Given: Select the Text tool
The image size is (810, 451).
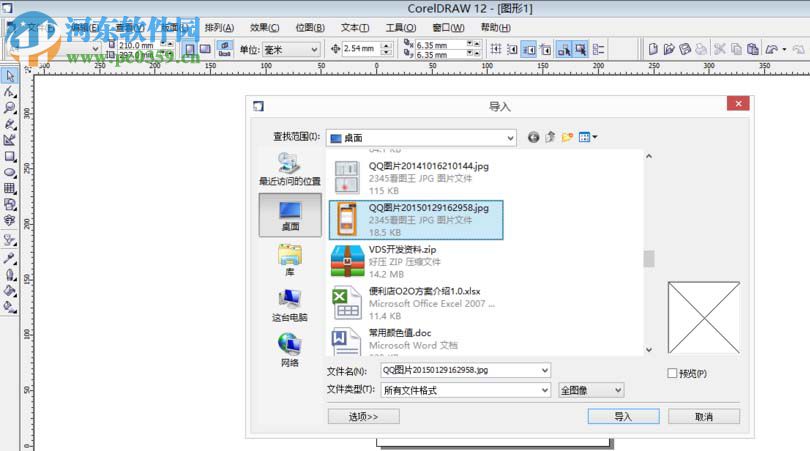Looking at the screenshot, I should pos(9,221).
